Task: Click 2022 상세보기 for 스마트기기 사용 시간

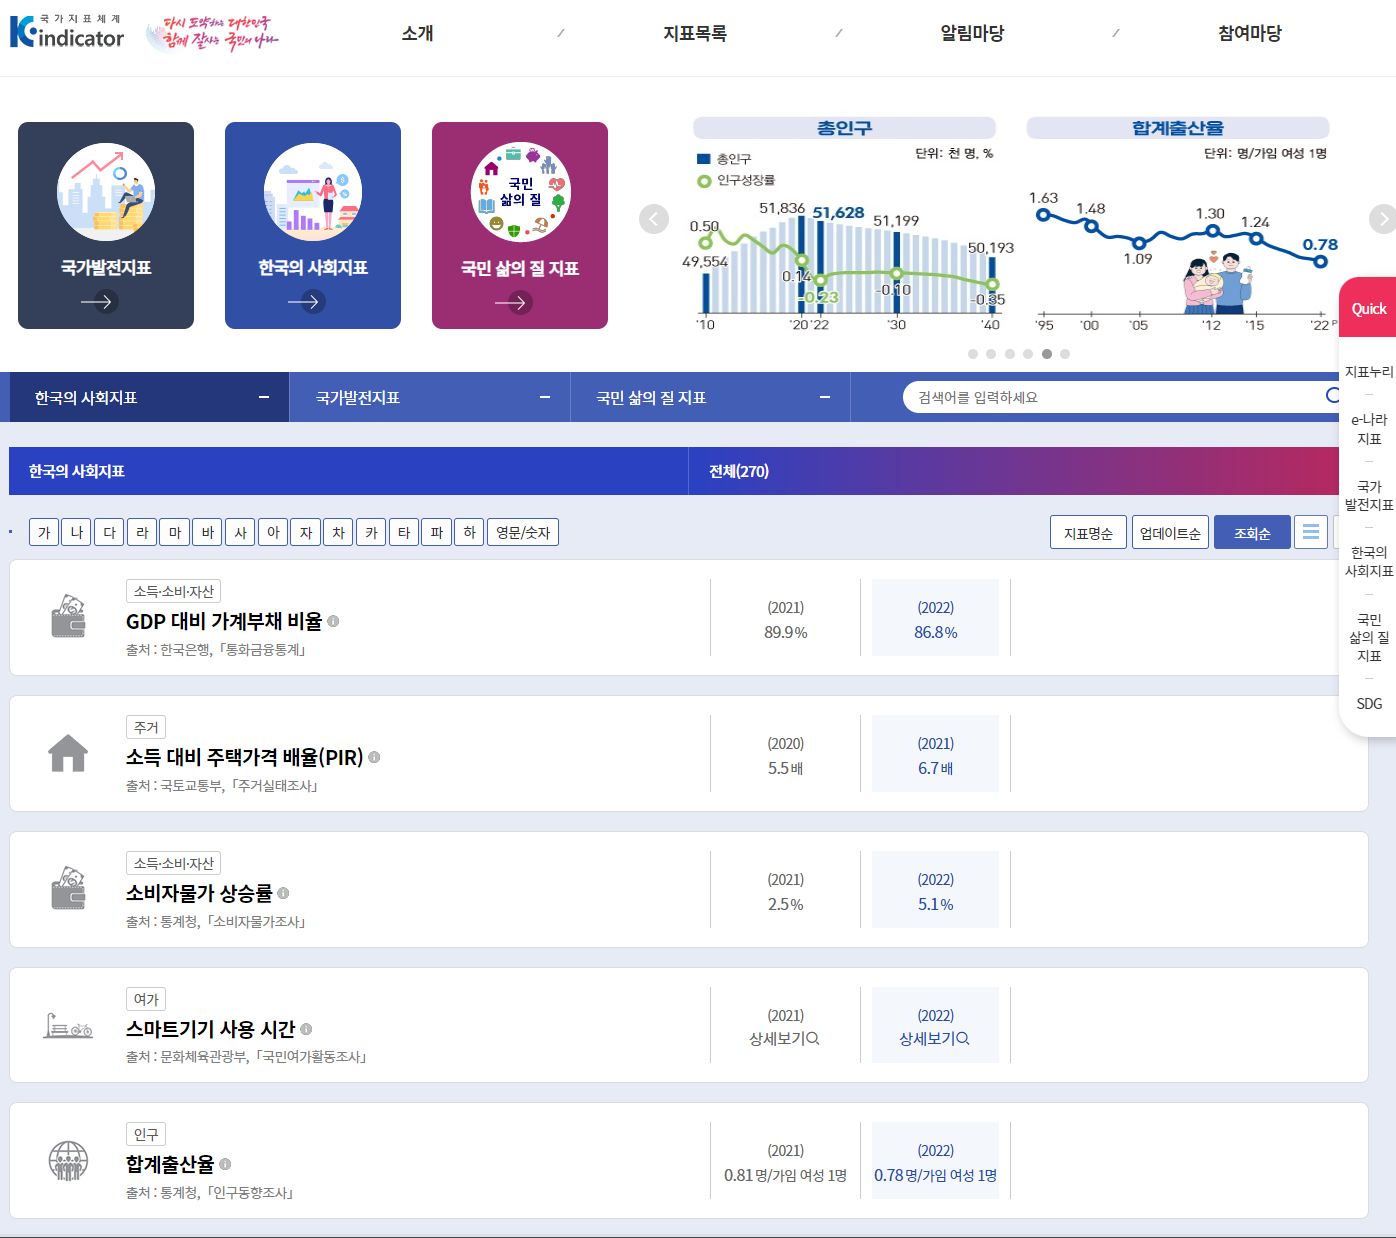Action: coord(935,1038)
